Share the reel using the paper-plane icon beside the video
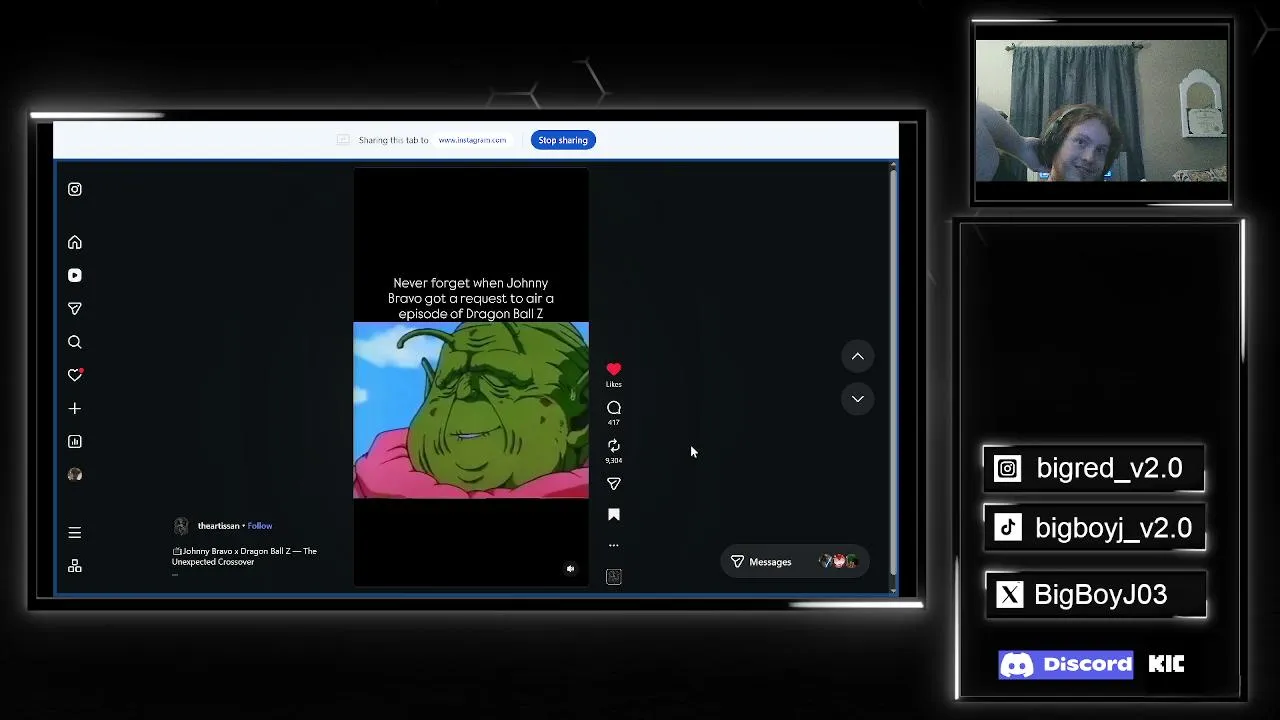 coord(614,484)
